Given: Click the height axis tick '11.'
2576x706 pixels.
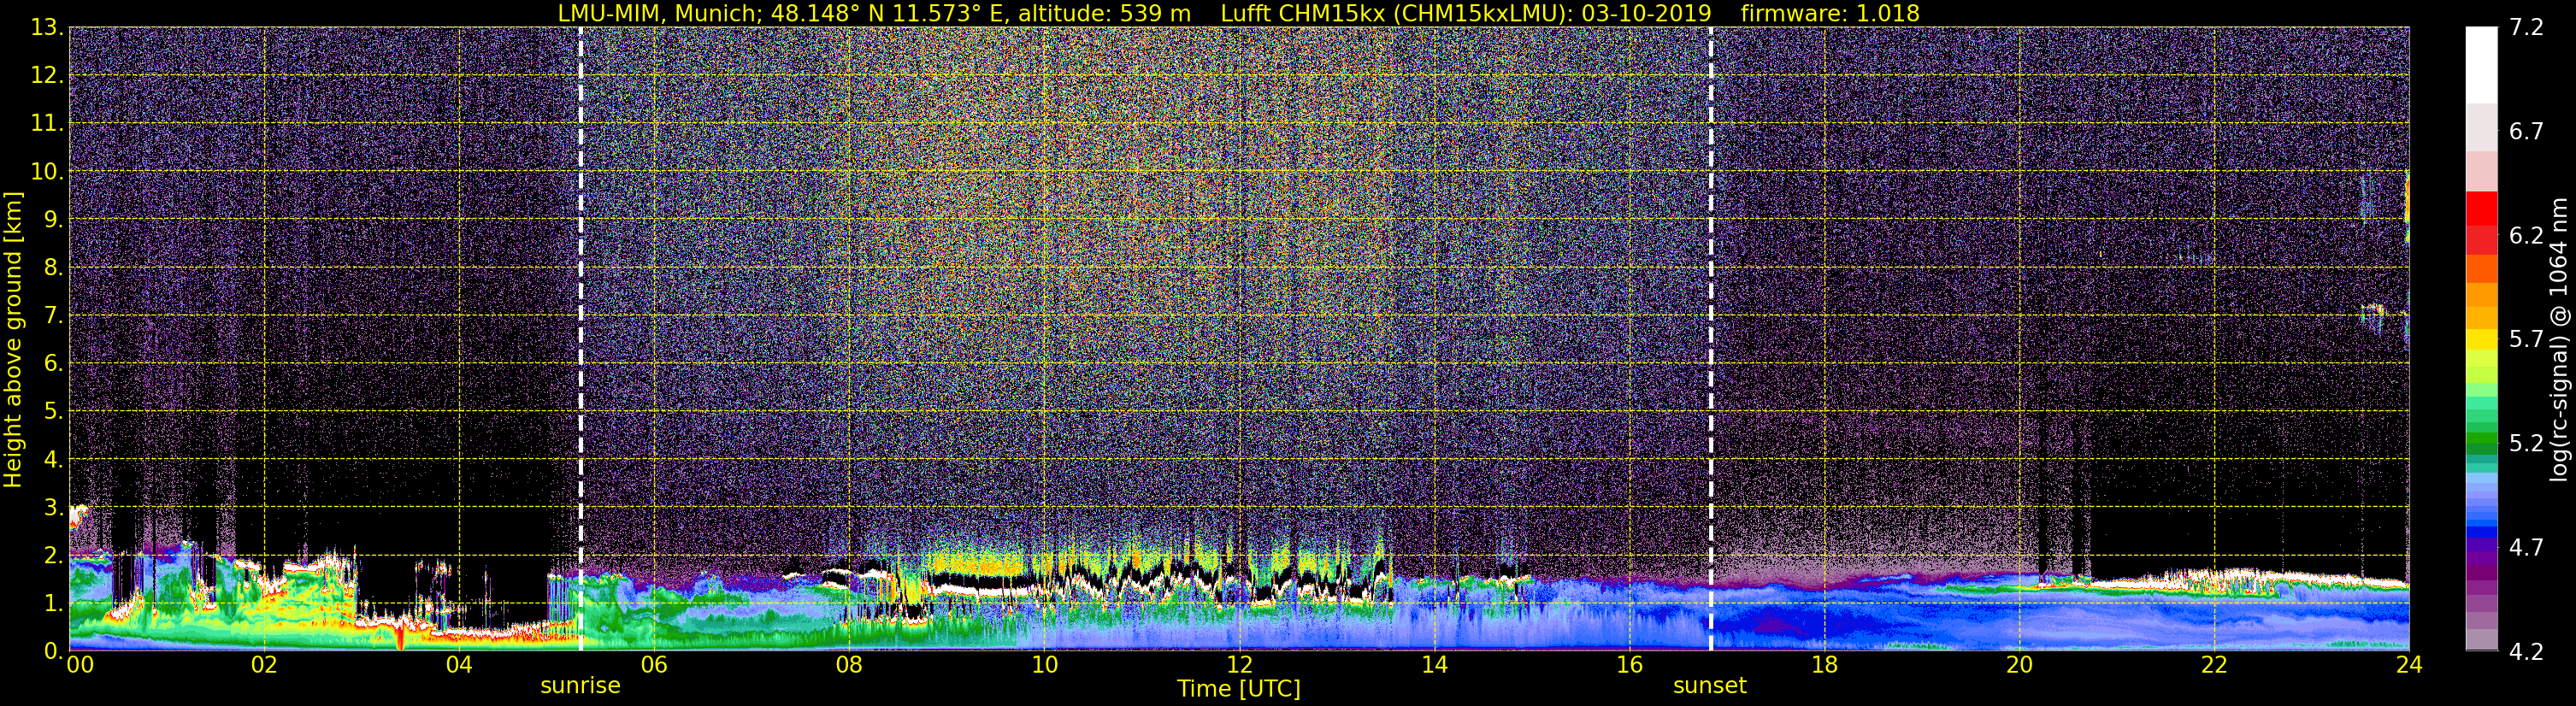Looking at the screenshot, I should pyautogui.click(x=46, y=124).
